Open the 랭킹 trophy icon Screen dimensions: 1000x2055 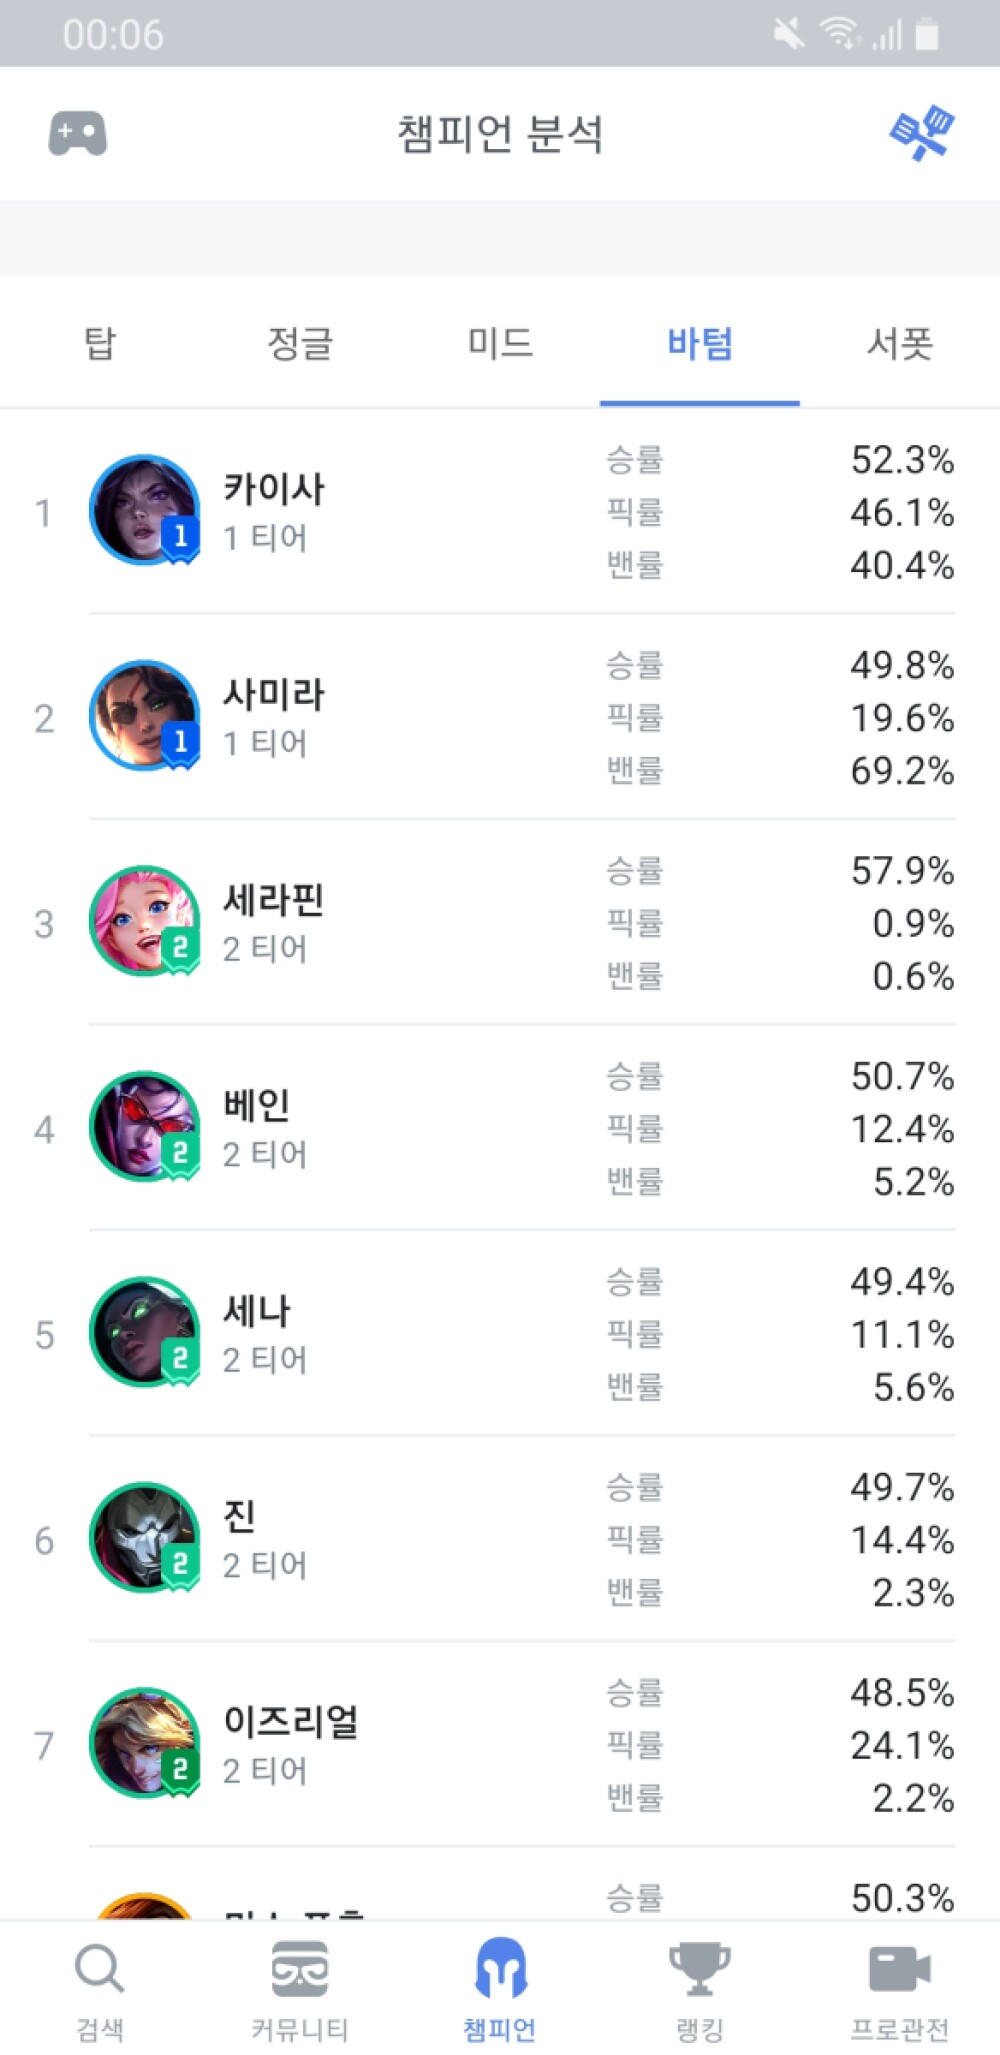tap(700, 1969)
